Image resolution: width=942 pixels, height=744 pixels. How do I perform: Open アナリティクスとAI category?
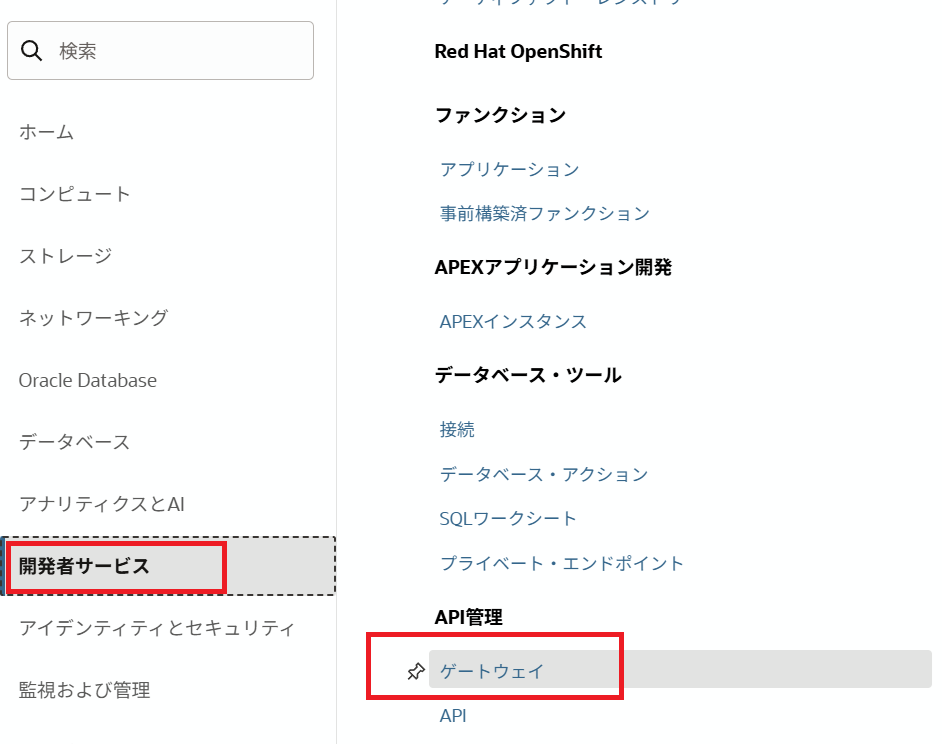[x=102, y=504]
